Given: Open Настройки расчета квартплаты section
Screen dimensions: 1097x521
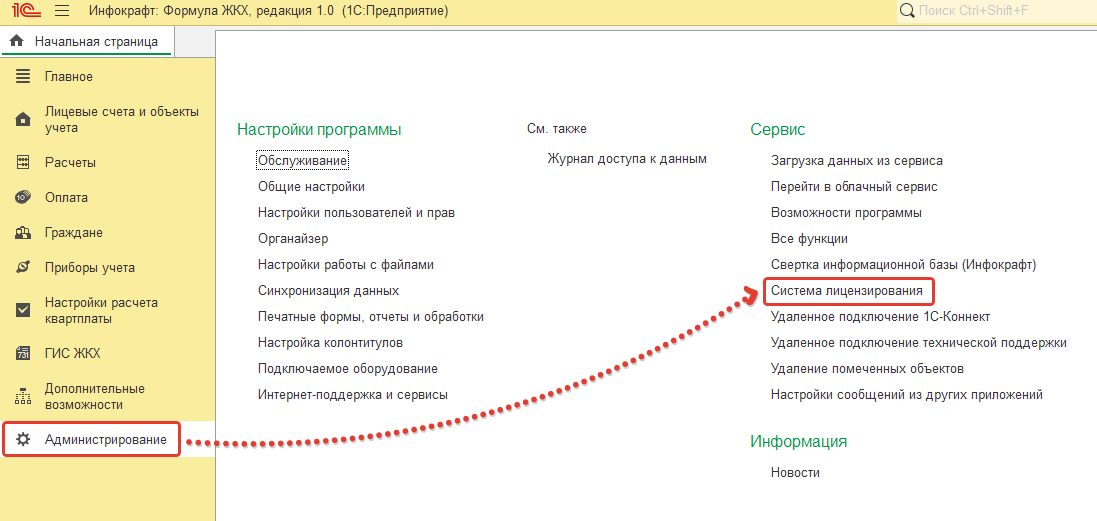Looking at the screenshot, I should [101, 311].
